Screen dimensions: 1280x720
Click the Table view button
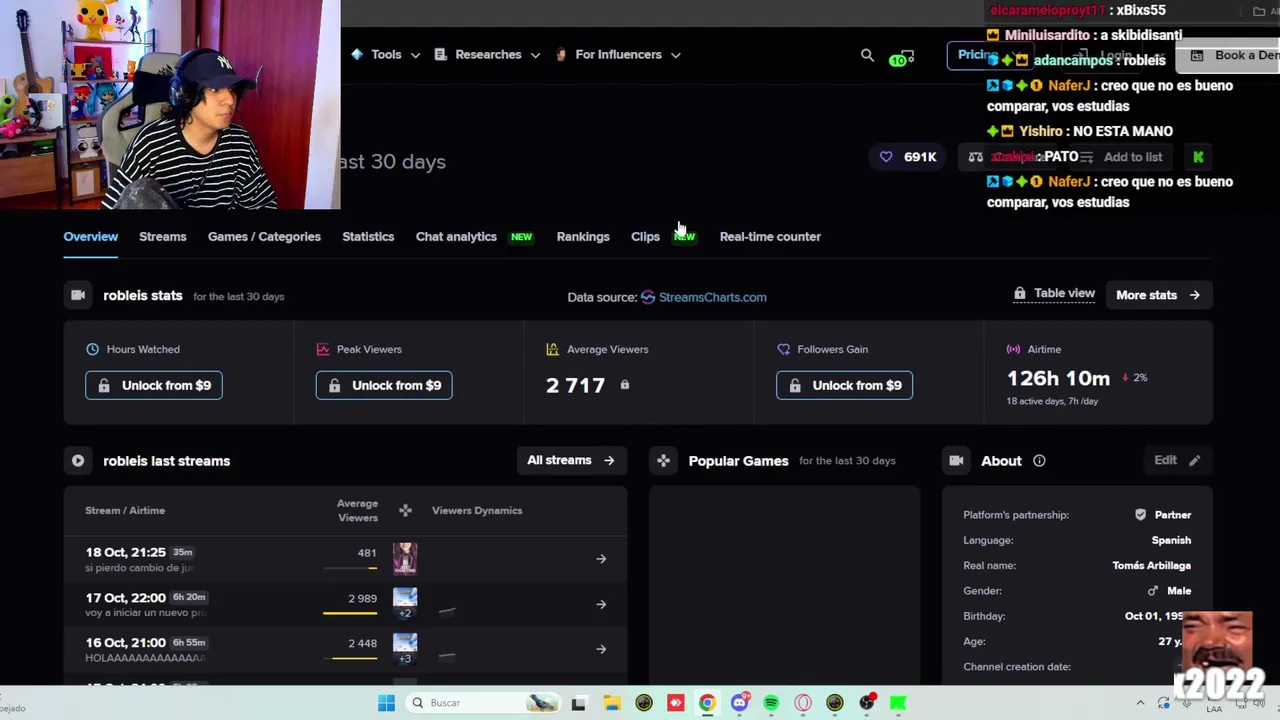pyautogui.click(x=1055, y=293)
